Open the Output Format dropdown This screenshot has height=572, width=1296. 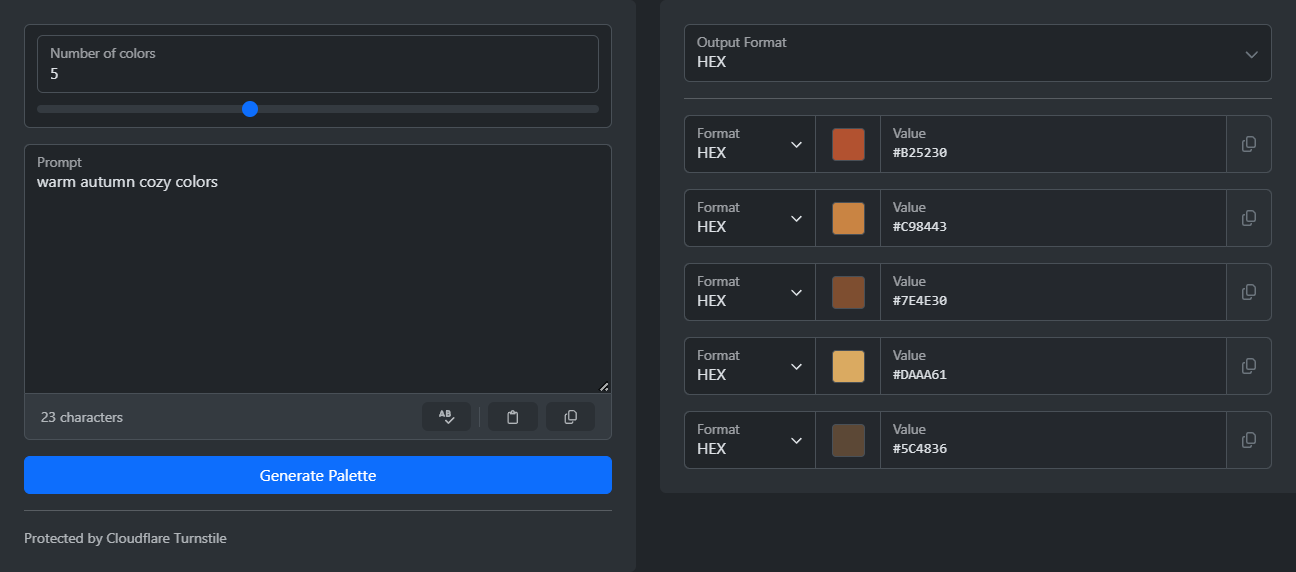point(977,53)
